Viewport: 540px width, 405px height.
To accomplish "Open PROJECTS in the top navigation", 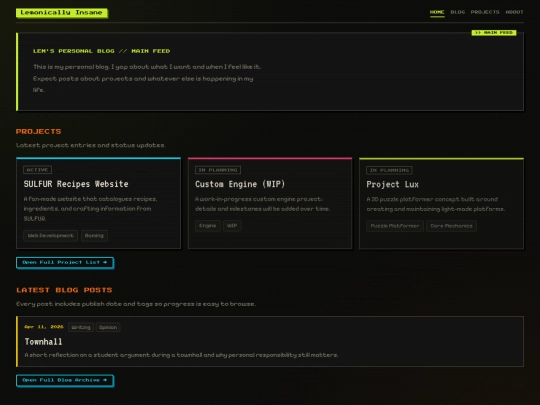I will tap(485, 12).
